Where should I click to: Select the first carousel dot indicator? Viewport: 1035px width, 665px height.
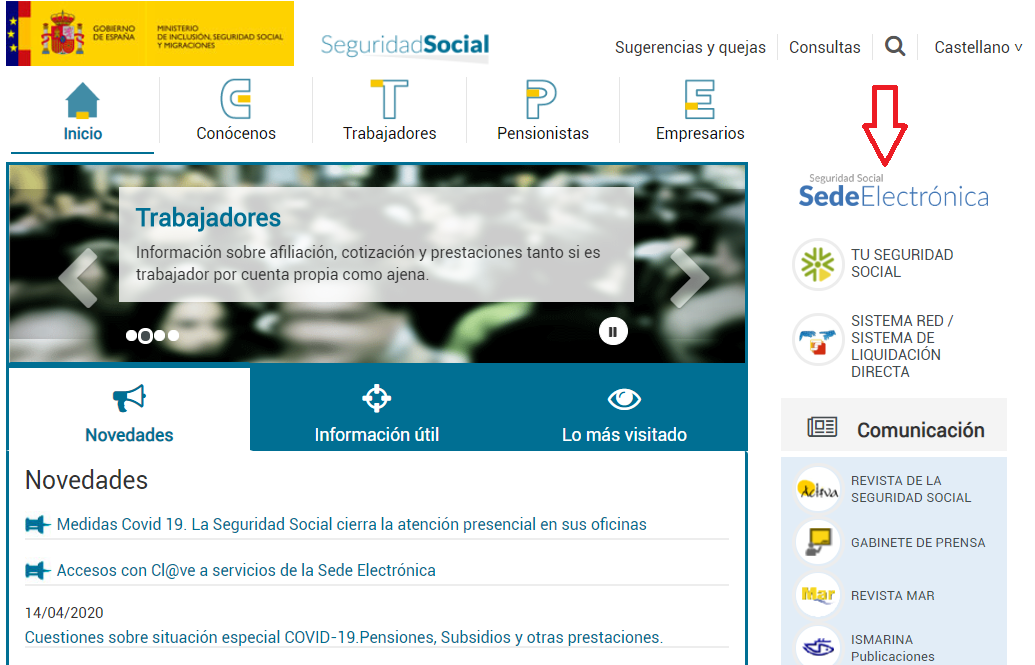click(x=131, y=336)
